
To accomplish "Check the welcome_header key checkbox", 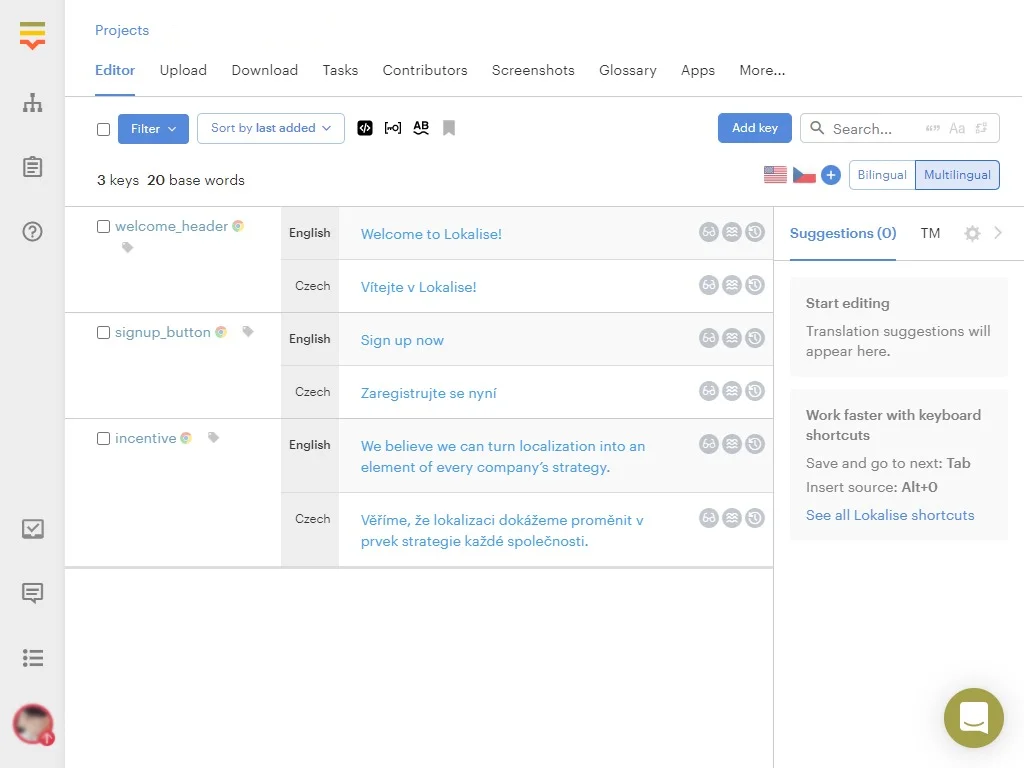I will click(103, 227).
